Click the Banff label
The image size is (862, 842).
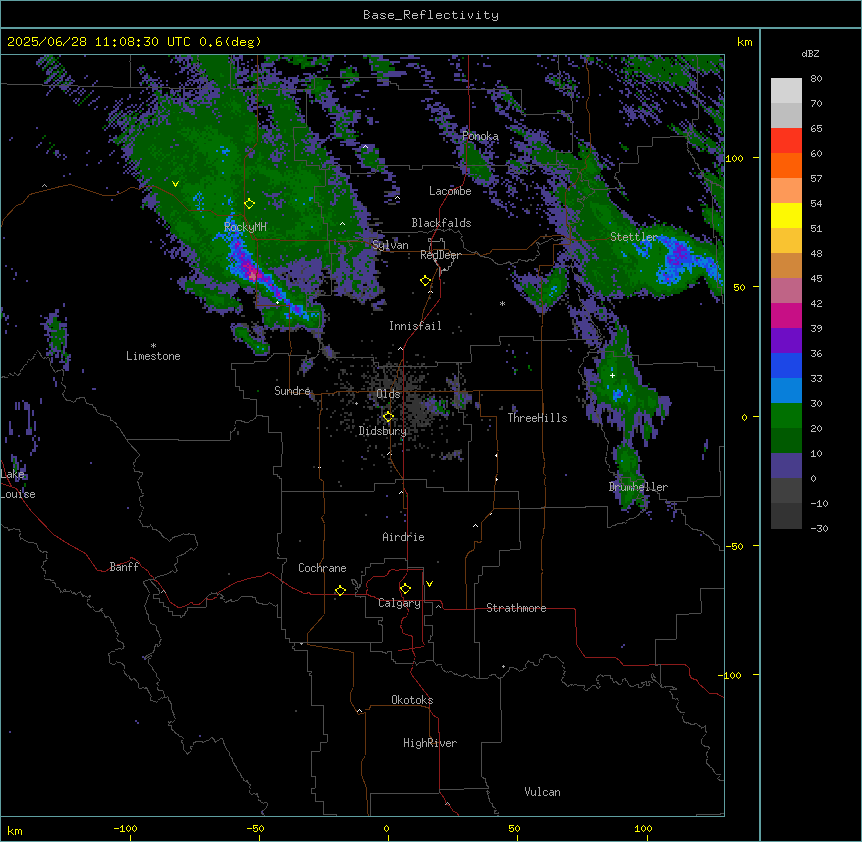click(124, 567)
